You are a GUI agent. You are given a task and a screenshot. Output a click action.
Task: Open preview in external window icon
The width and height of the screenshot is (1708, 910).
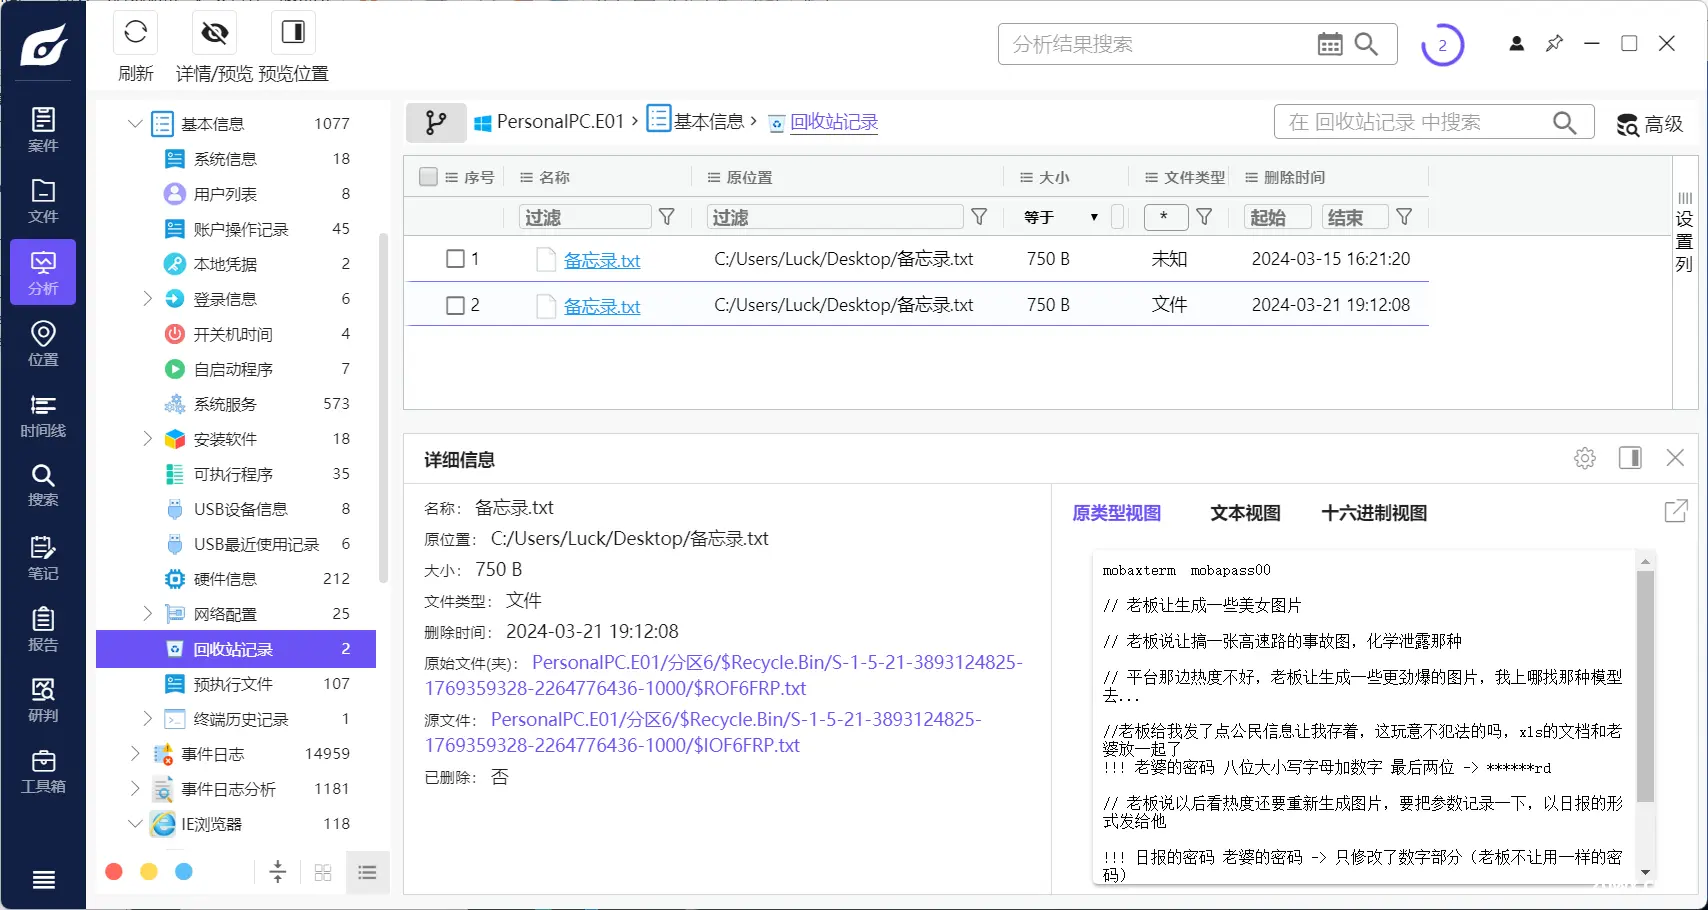point(1676,512)
